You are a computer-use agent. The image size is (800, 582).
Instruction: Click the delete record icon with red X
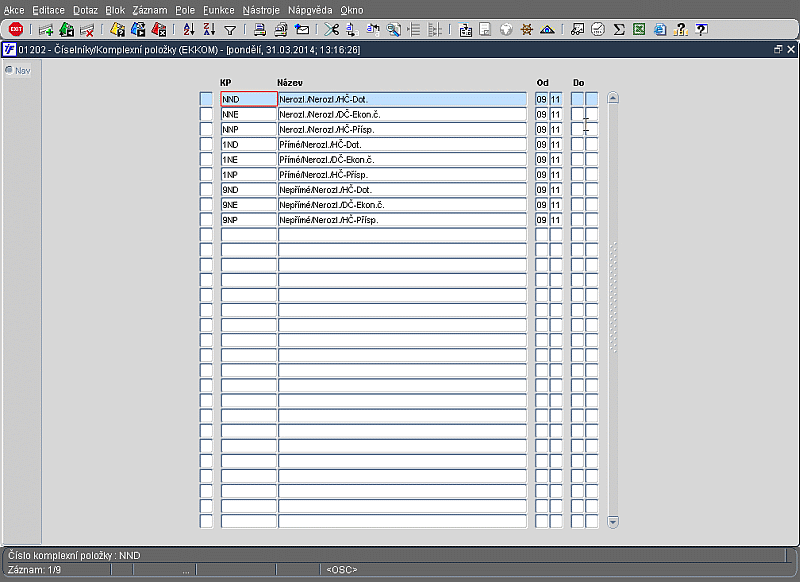pyautogui.click(x=87, y=30)
